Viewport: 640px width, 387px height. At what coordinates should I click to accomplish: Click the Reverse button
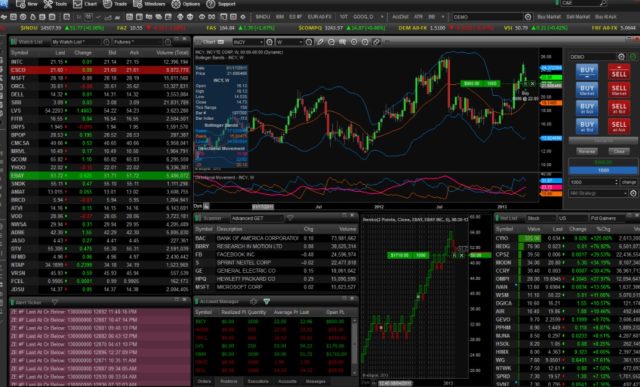pos(587,151)
